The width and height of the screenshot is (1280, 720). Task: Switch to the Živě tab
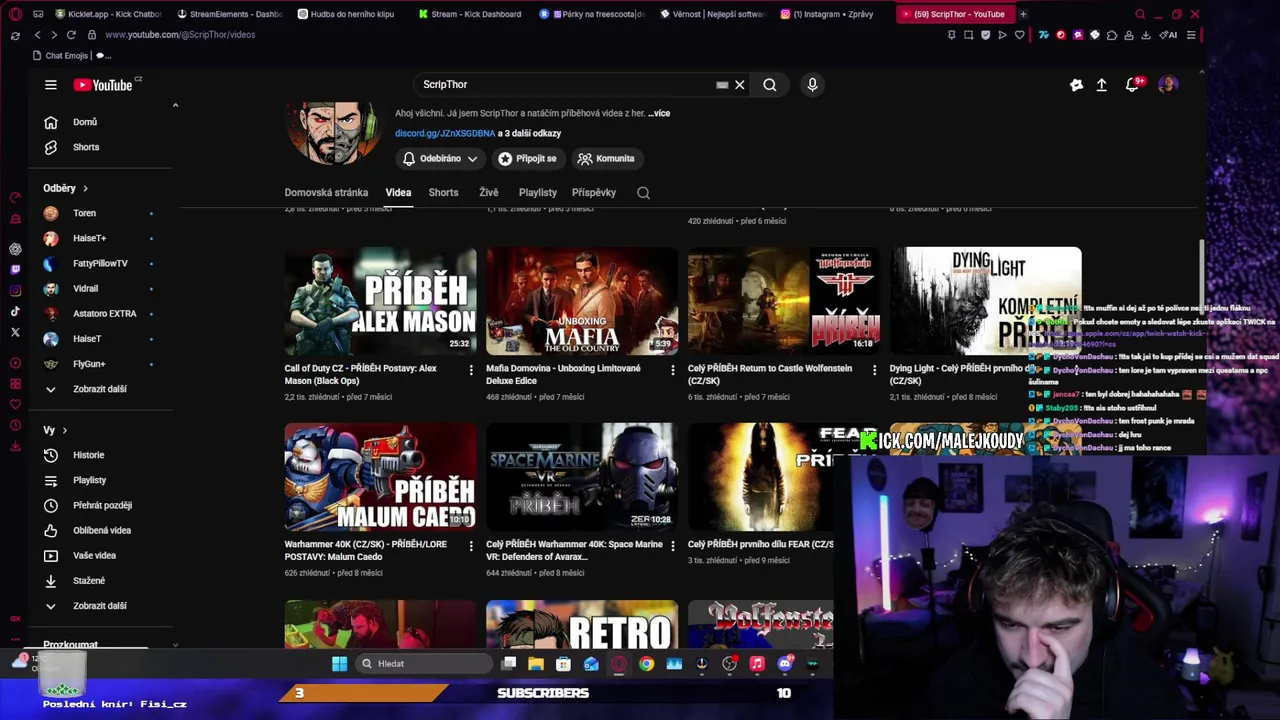coord(488,192)
